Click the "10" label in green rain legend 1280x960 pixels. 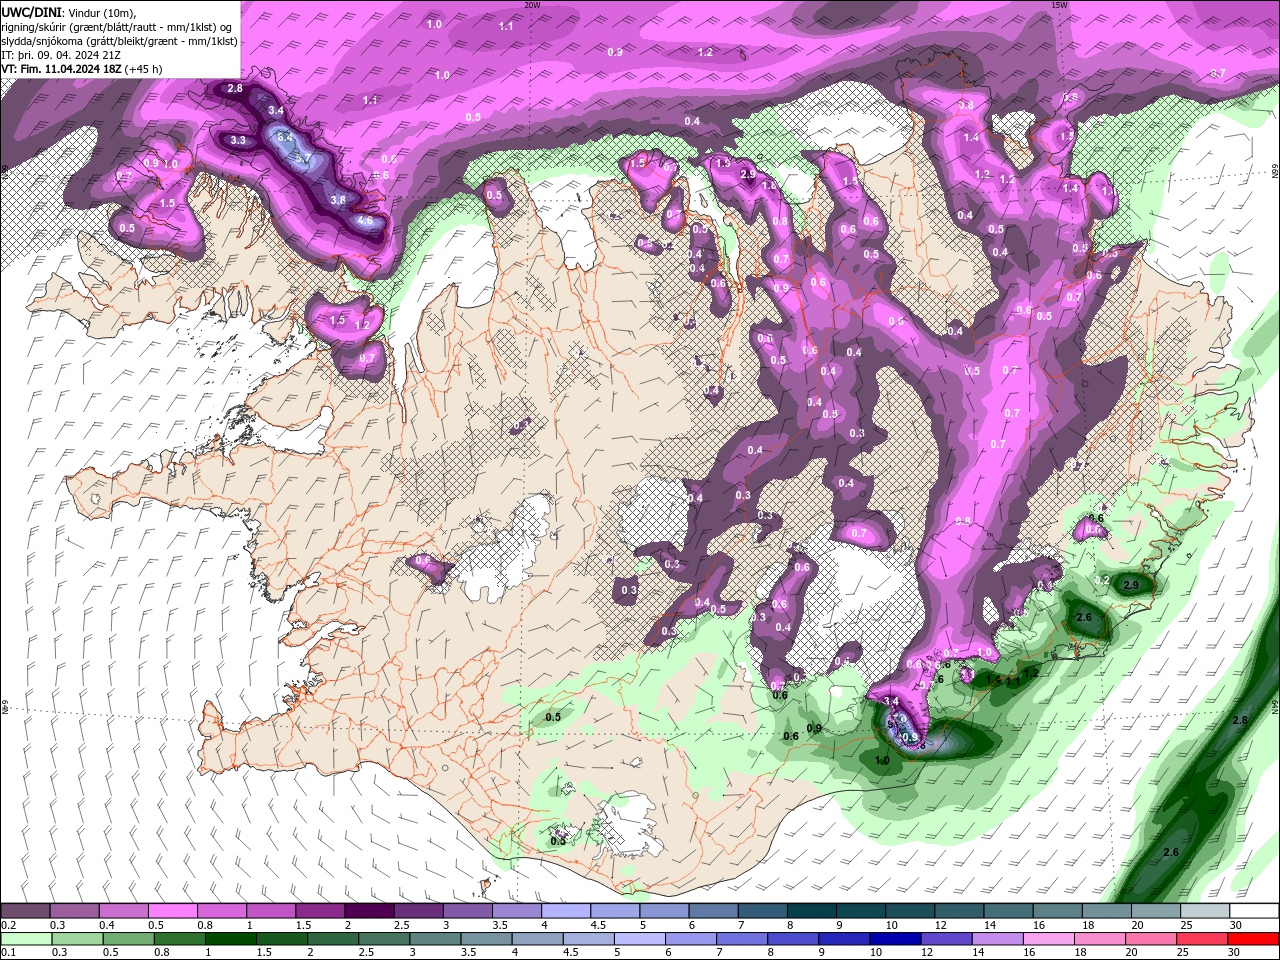tap(876, 952)
